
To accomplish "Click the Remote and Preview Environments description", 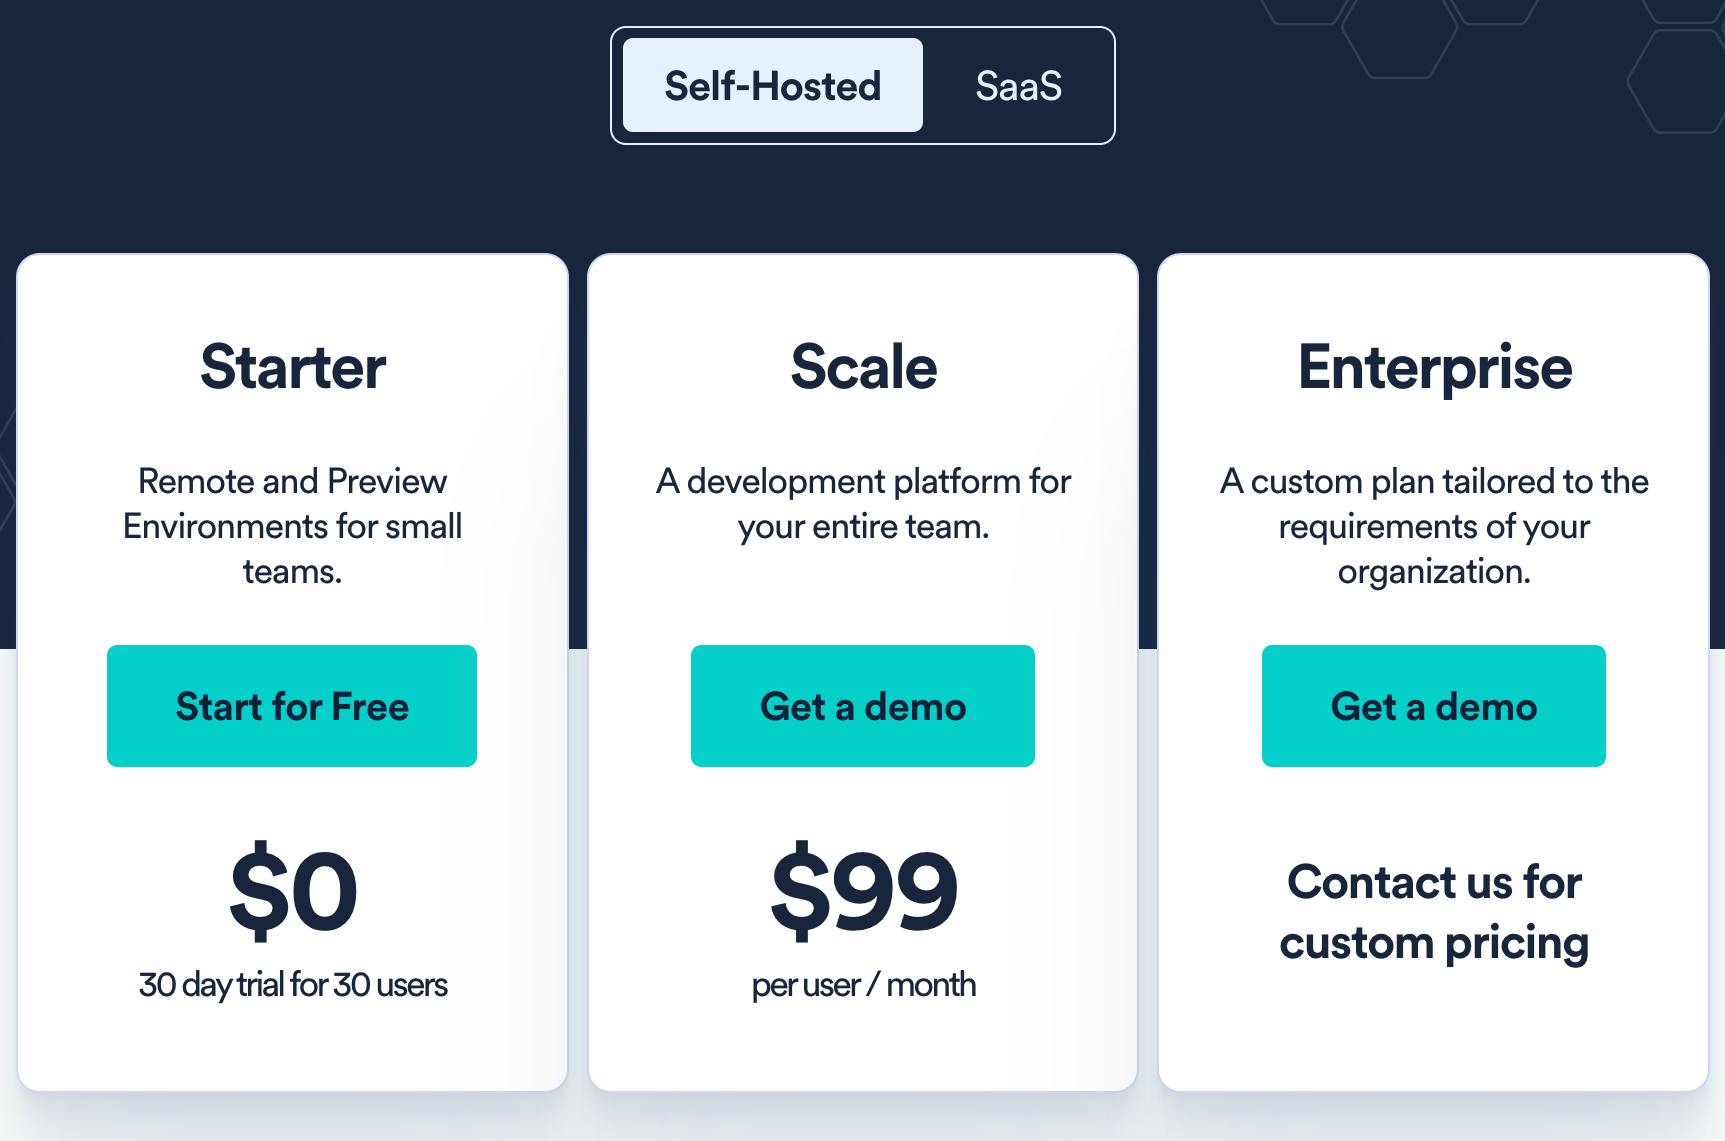I will pyautogui.click(x=292, y=526).
